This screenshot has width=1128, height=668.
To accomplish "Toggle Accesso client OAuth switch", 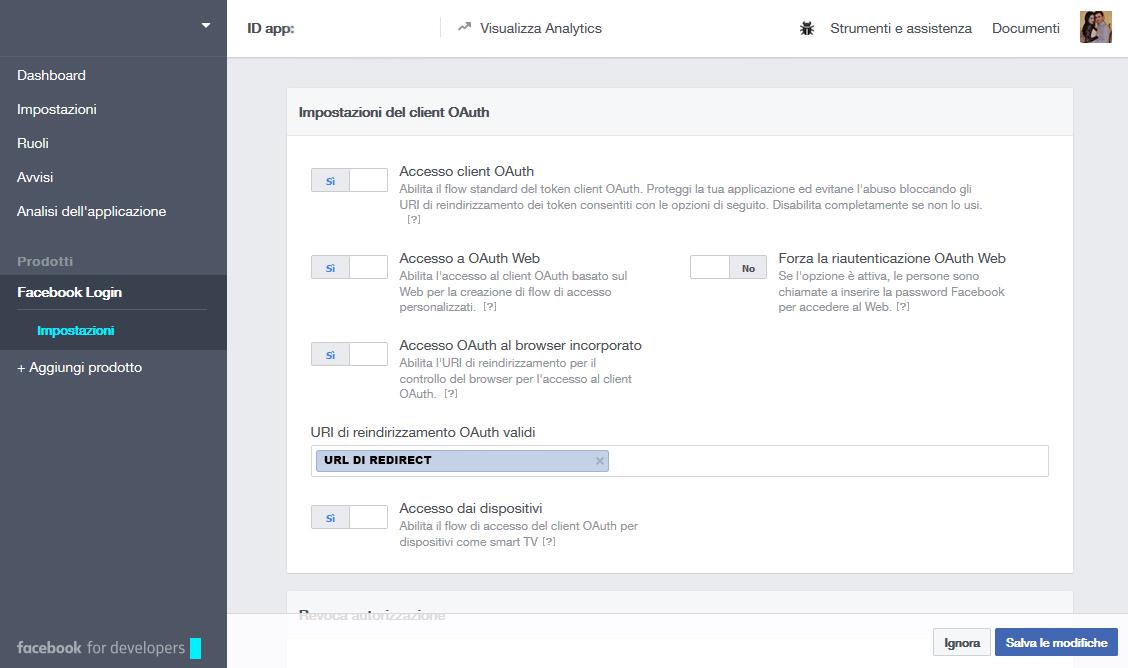I will (x=349, y=180).
